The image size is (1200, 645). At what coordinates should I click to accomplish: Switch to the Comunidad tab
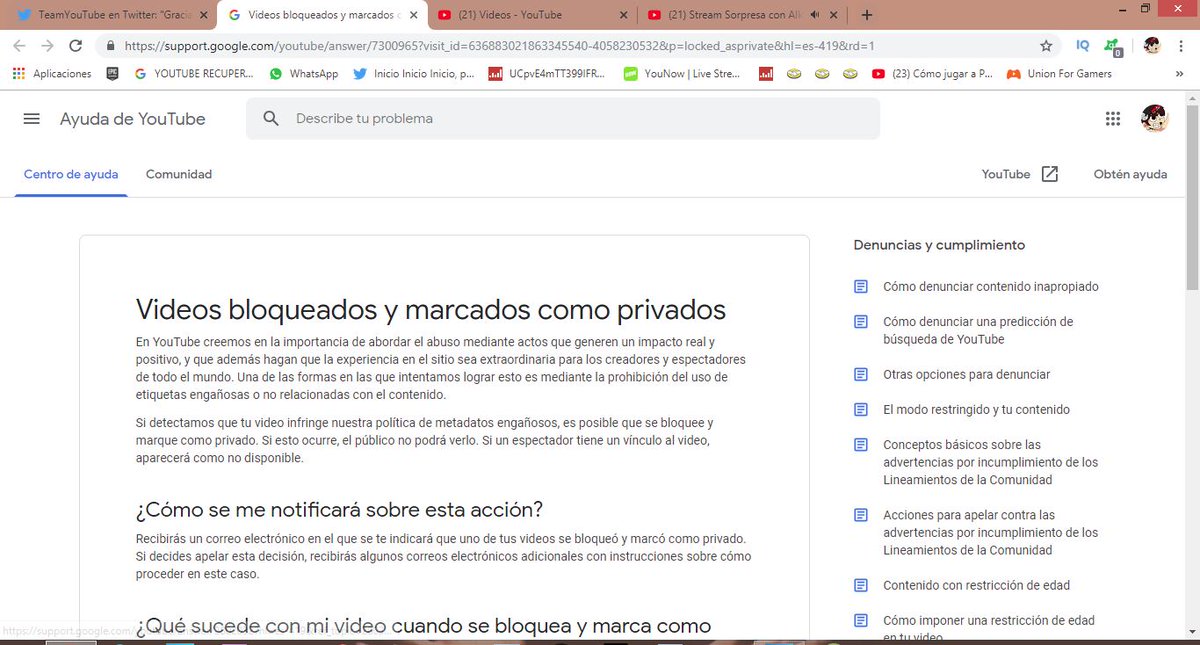tap(179, 174)
